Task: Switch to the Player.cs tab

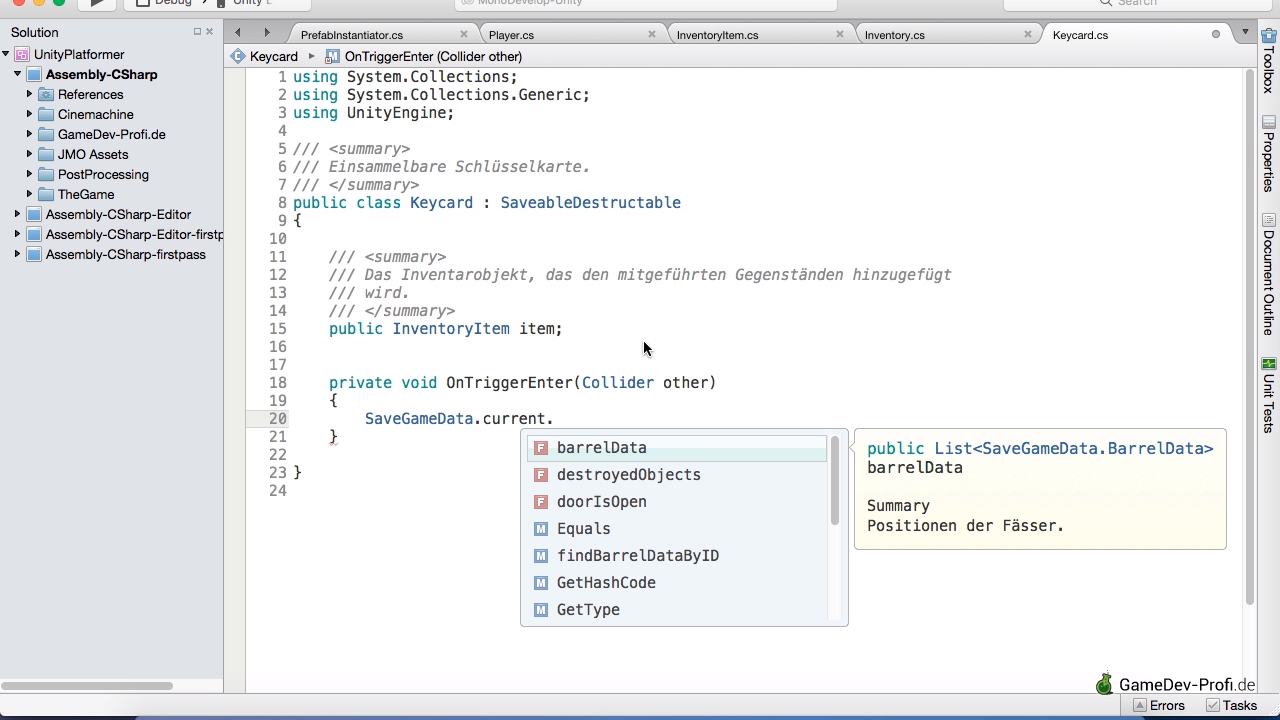Action: tap(511, 35)
